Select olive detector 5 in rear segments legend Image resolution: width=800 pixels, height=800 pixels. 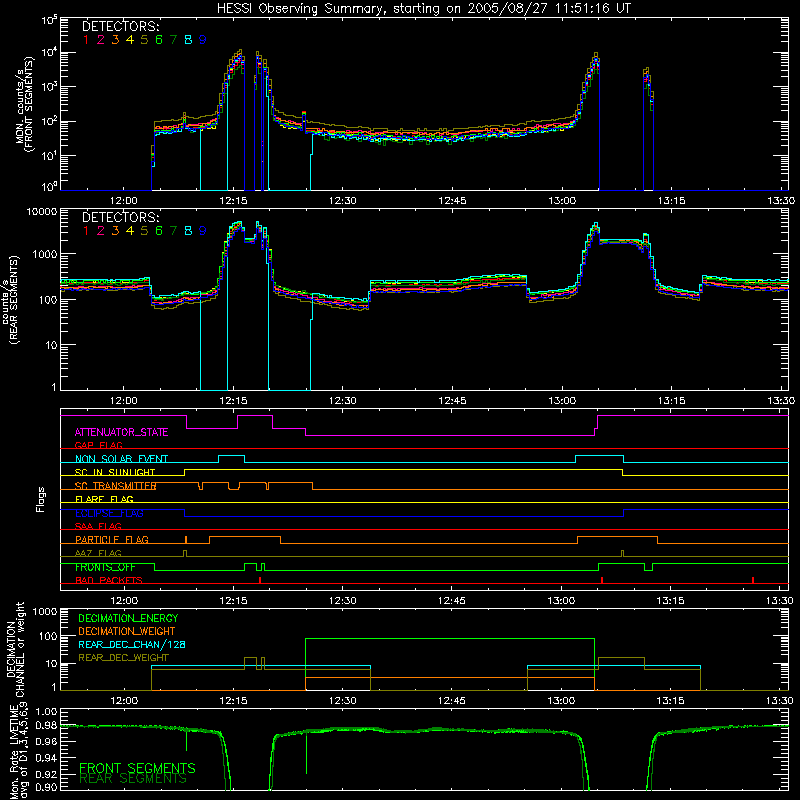pyautogui.click(x=144, y=231)
